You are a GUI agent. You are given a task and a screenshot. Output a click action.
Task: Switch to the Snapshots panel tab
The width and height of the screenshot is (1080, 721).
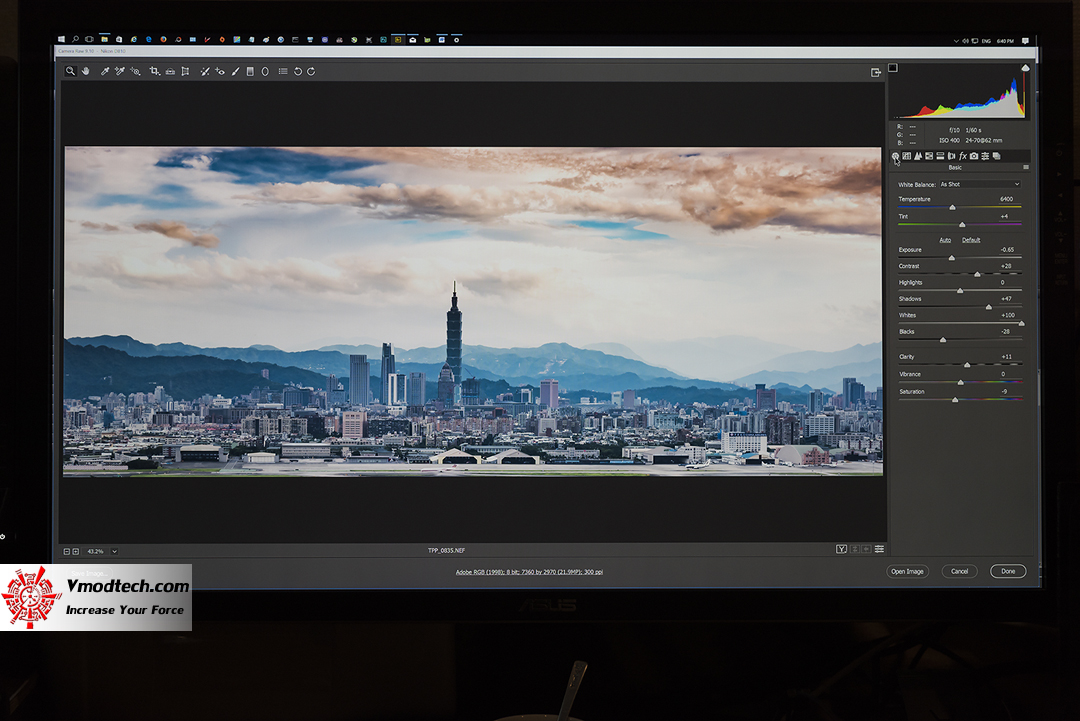click(996, 156)
